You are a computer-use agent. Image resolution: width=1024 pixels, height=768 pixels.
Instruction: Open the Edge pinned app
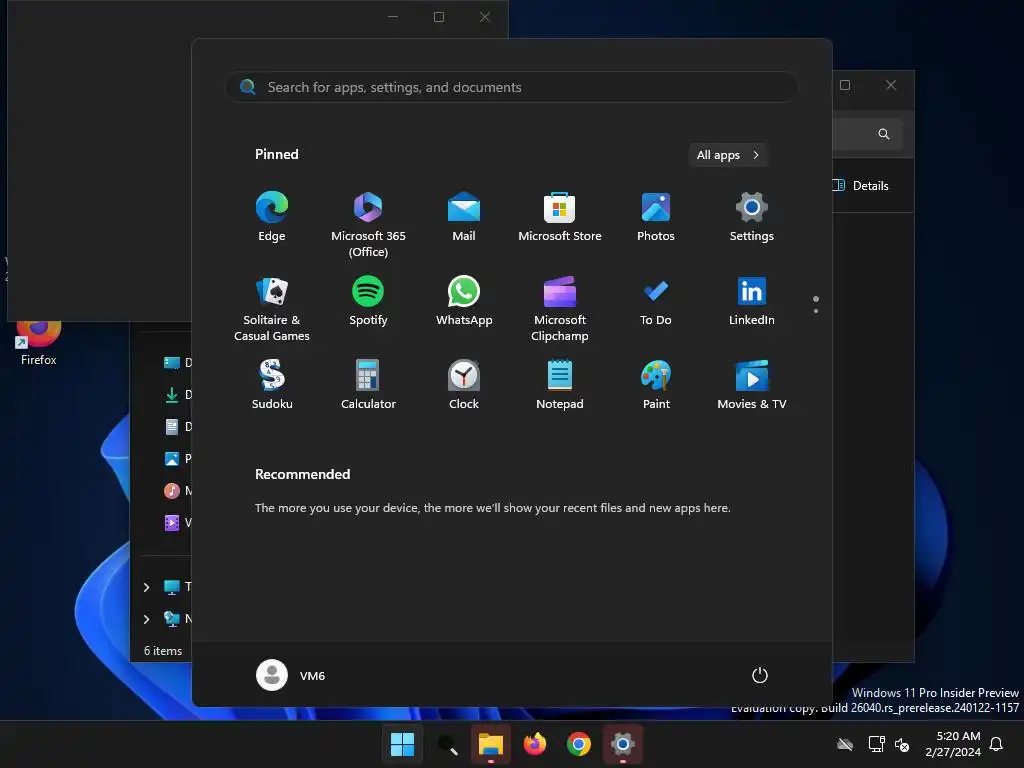[272, 216]
